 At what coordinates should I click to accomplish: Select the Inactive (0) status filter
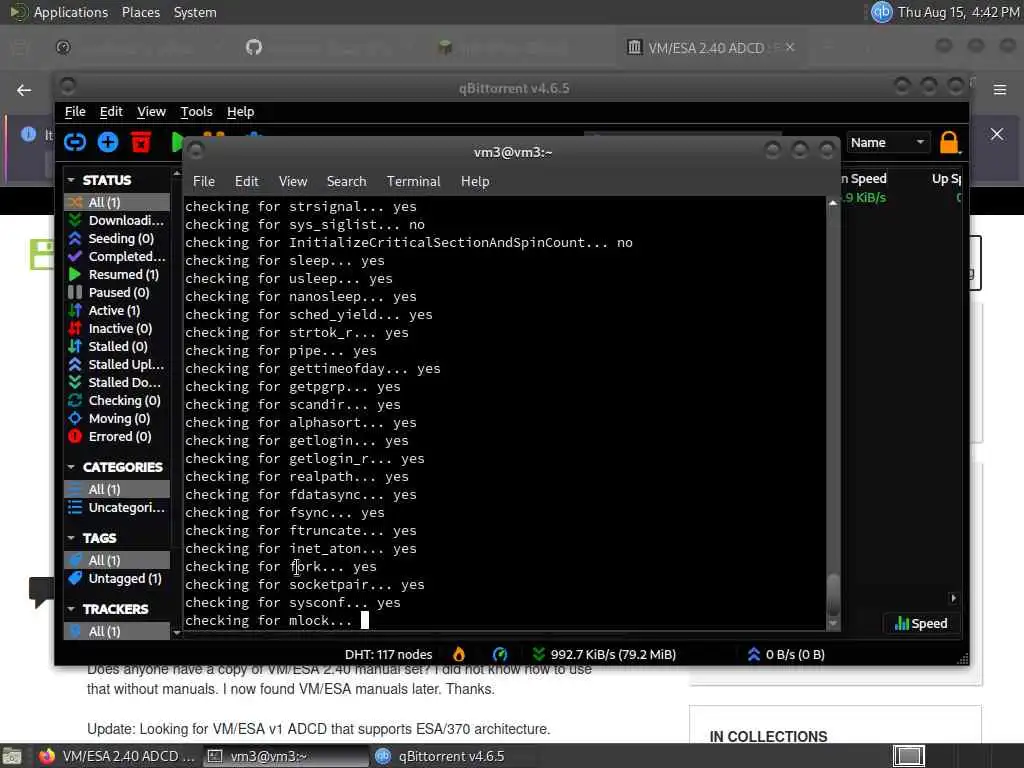(x=117, y=328)
